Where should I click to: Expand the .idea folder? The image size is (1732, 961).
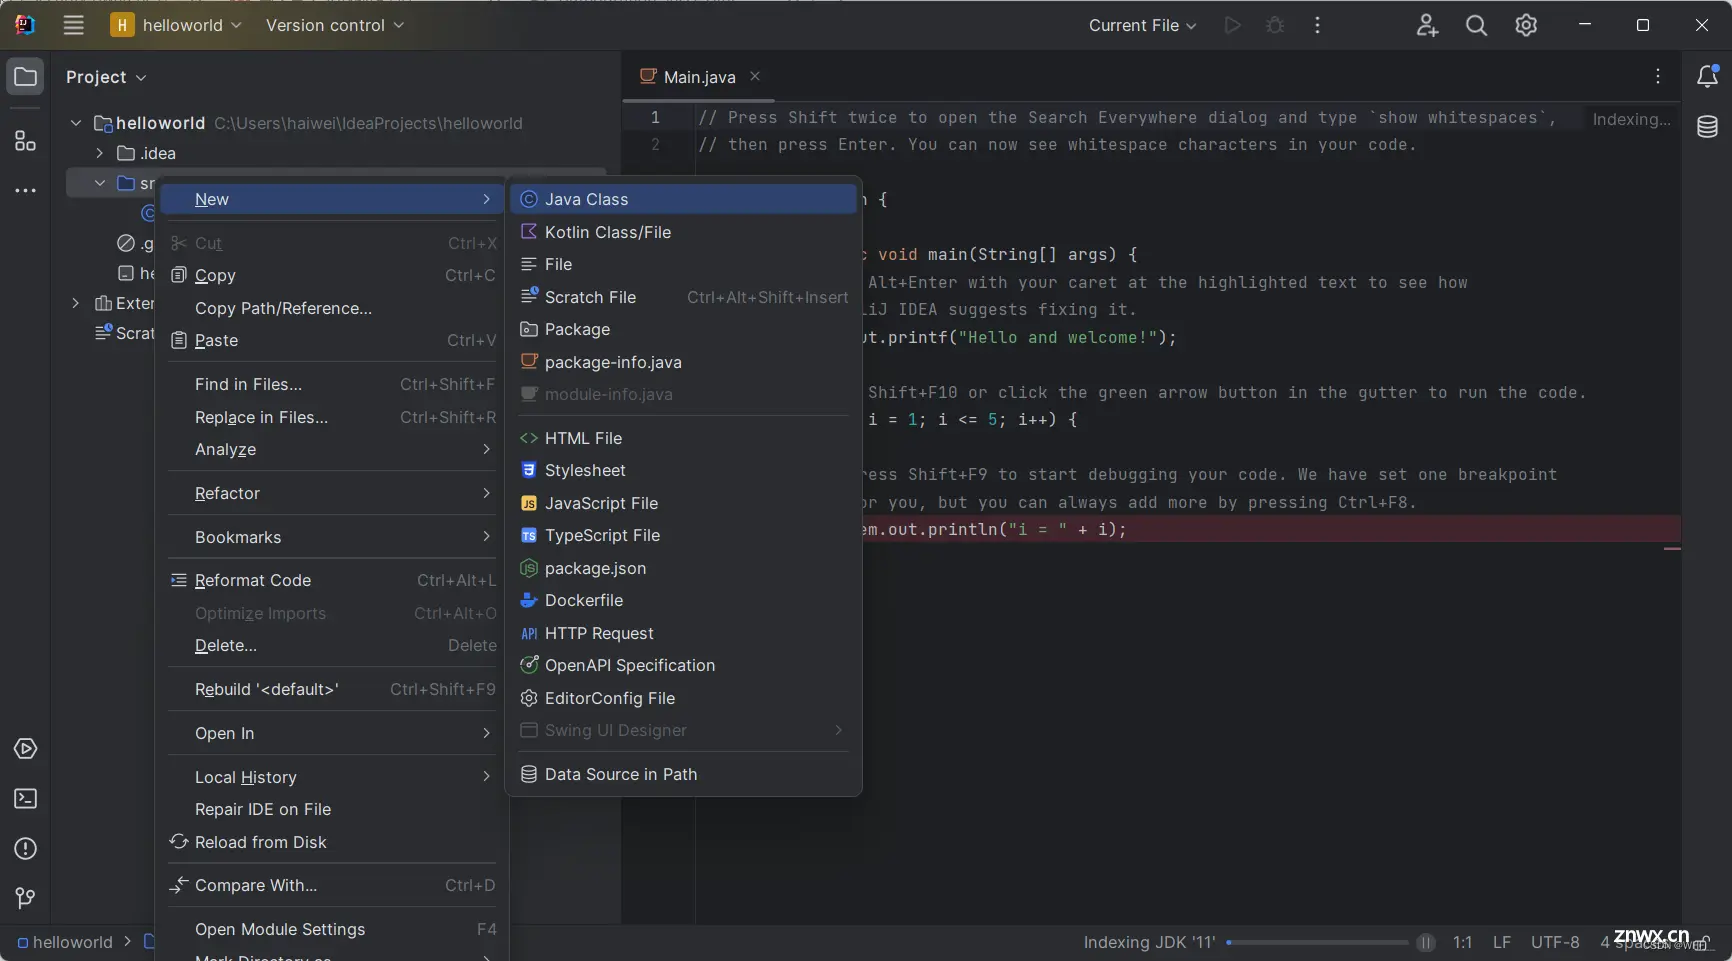tap(99, 153)
